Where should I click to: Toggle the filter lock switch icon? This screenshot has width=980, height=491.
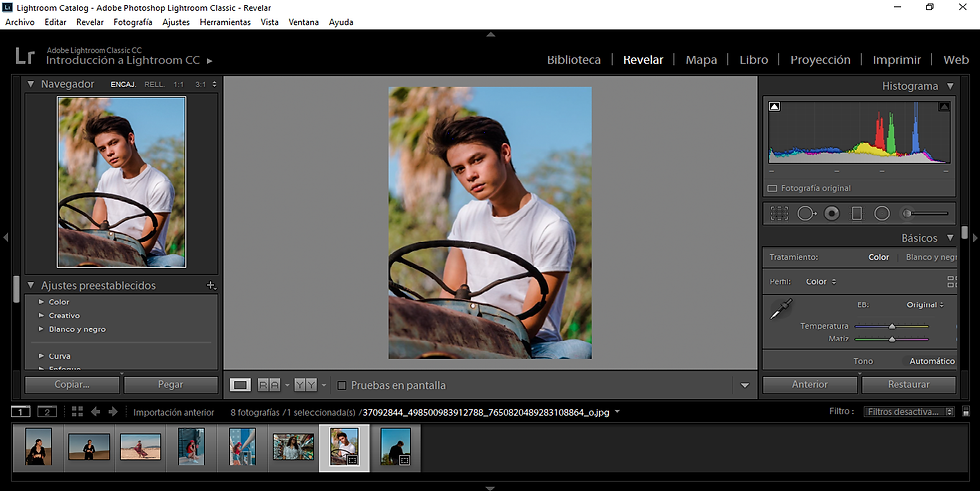tap(966, 412)
